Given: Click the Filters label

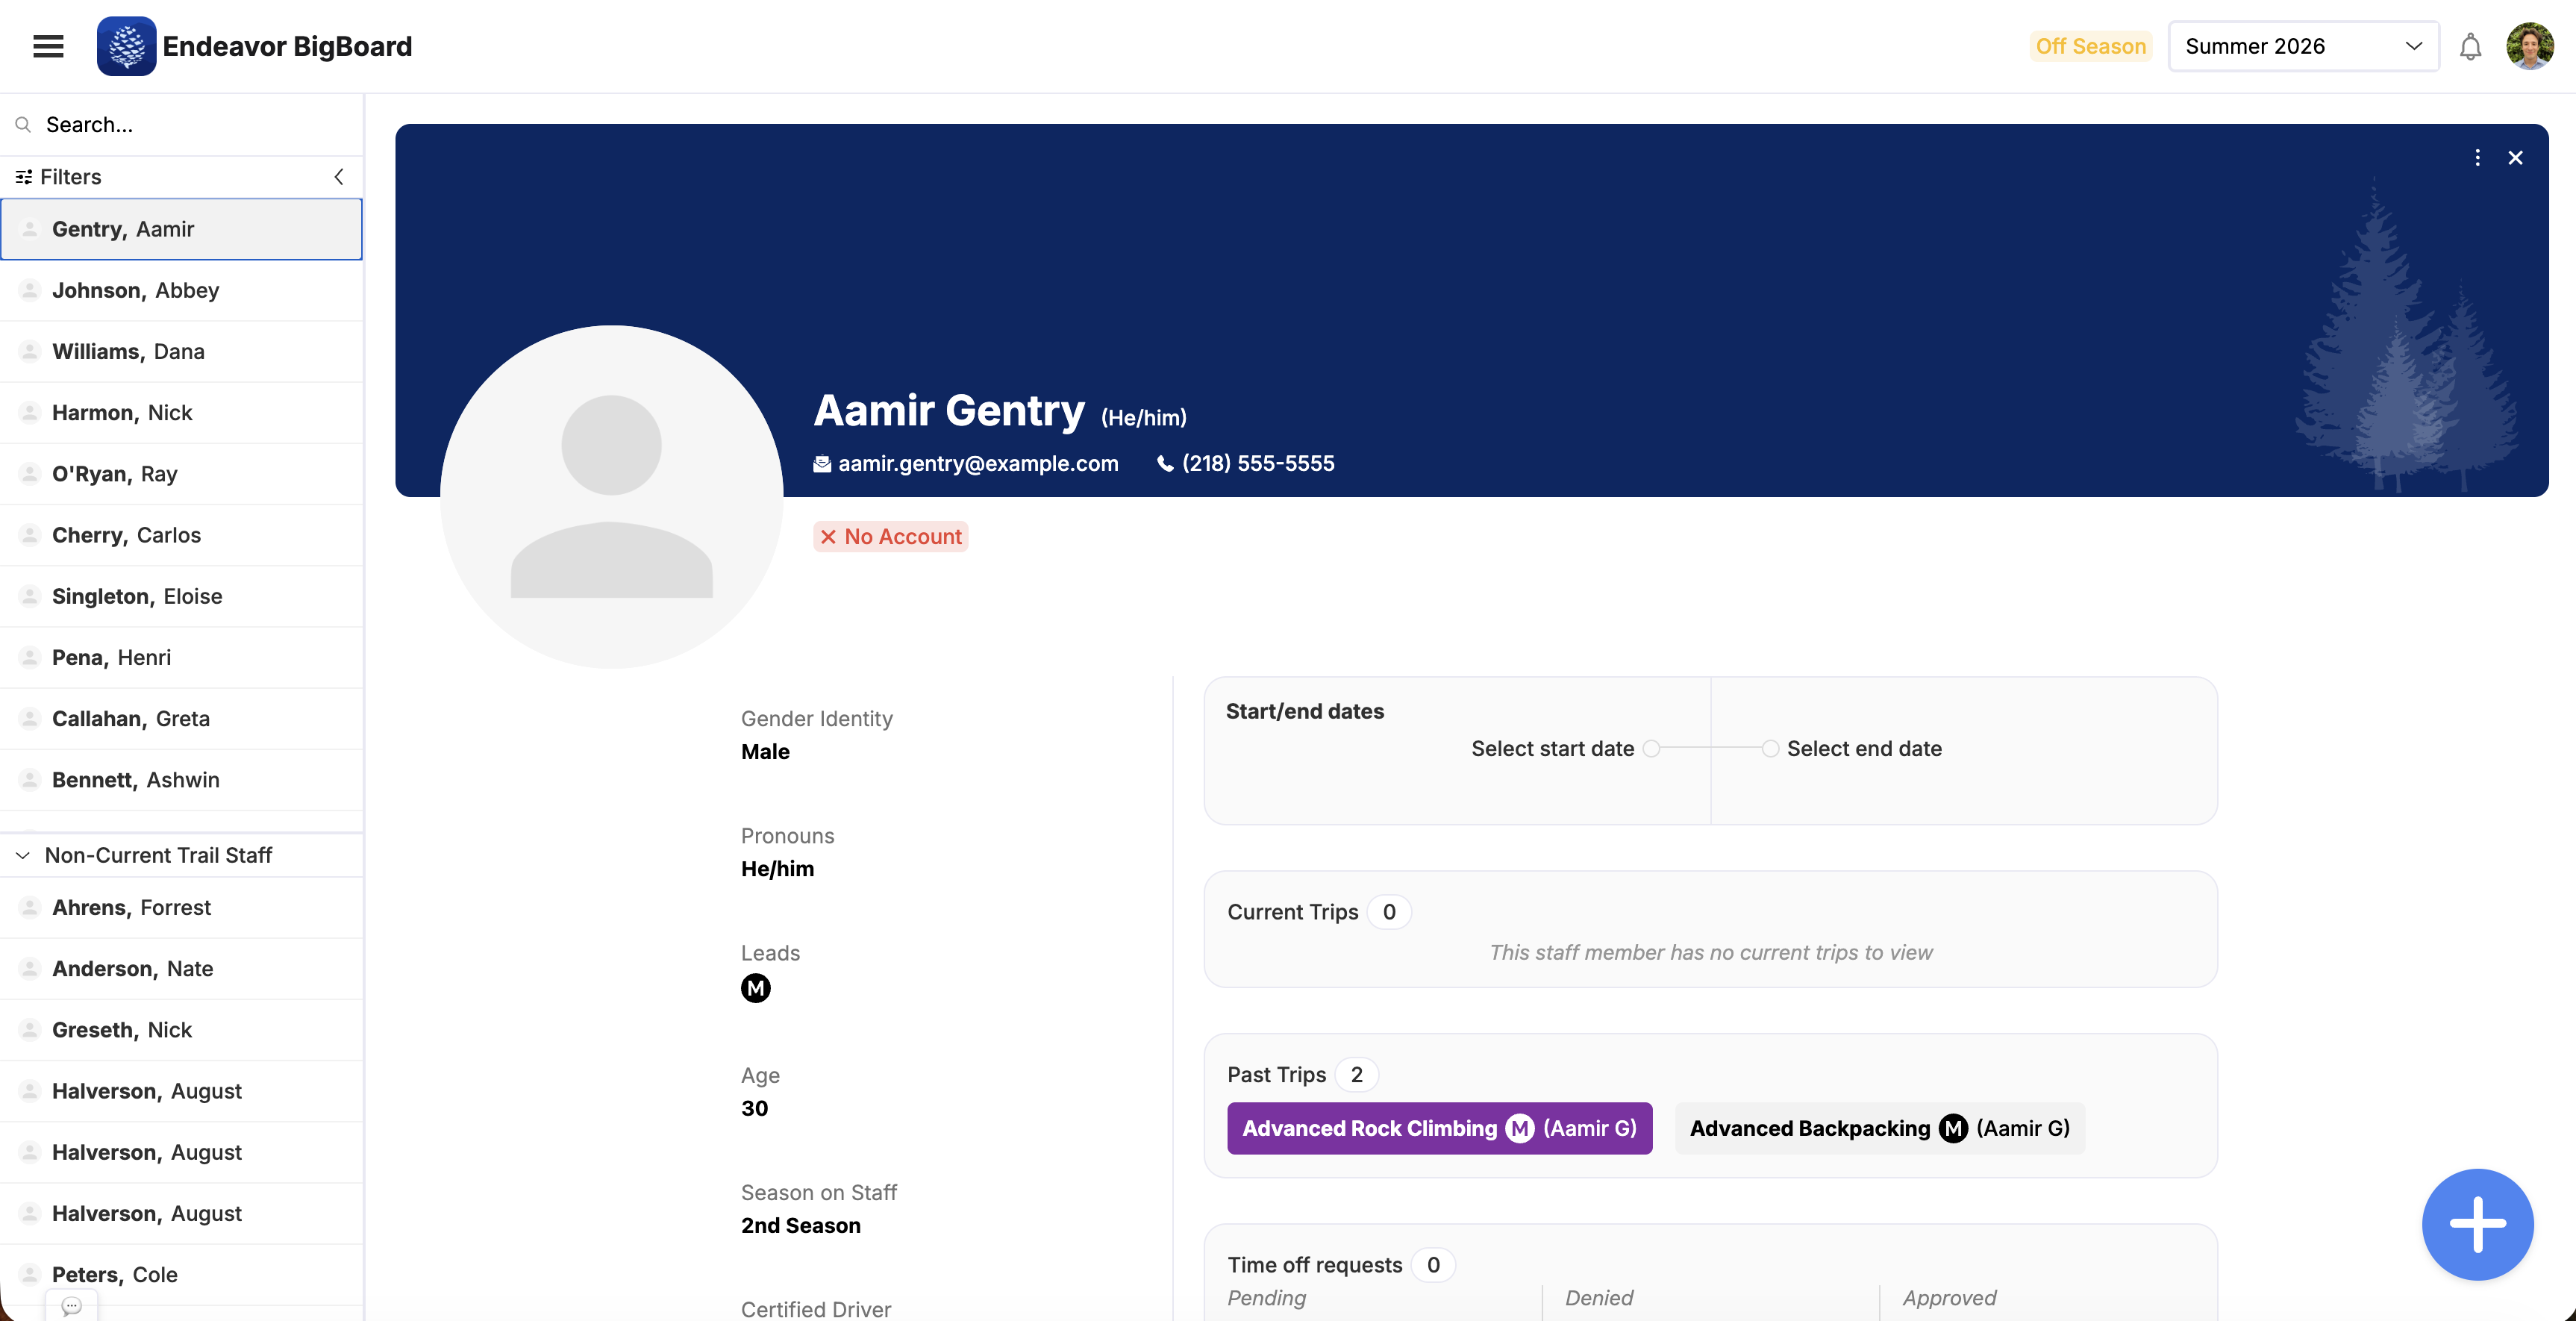Looking at the screenshot, I should [71, 176].
